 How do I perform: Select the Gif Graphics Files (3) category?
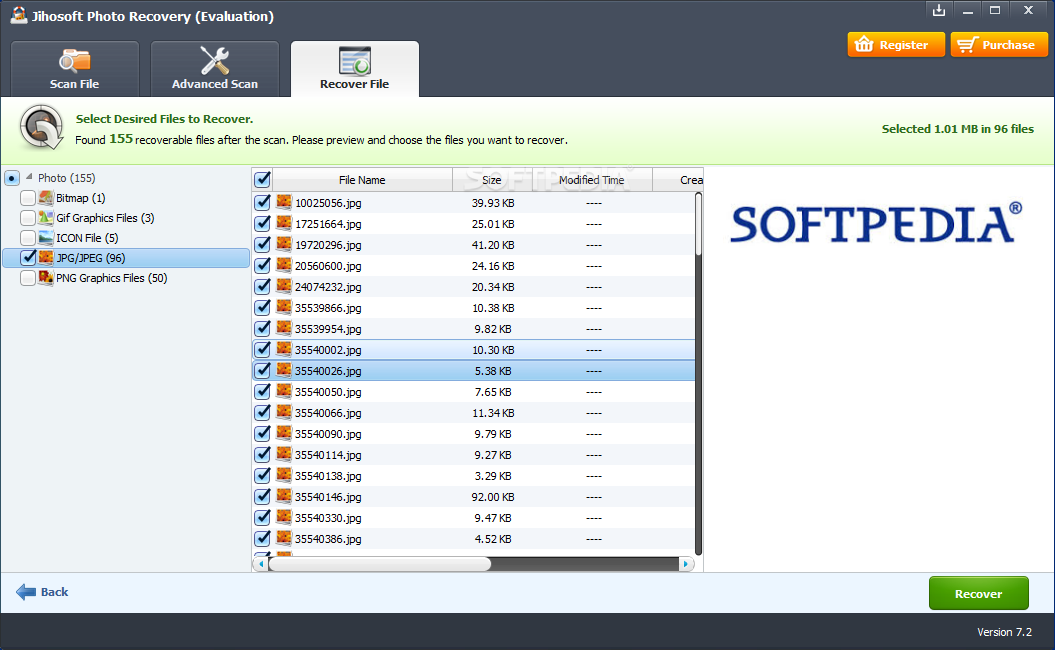tap(105, 218)
